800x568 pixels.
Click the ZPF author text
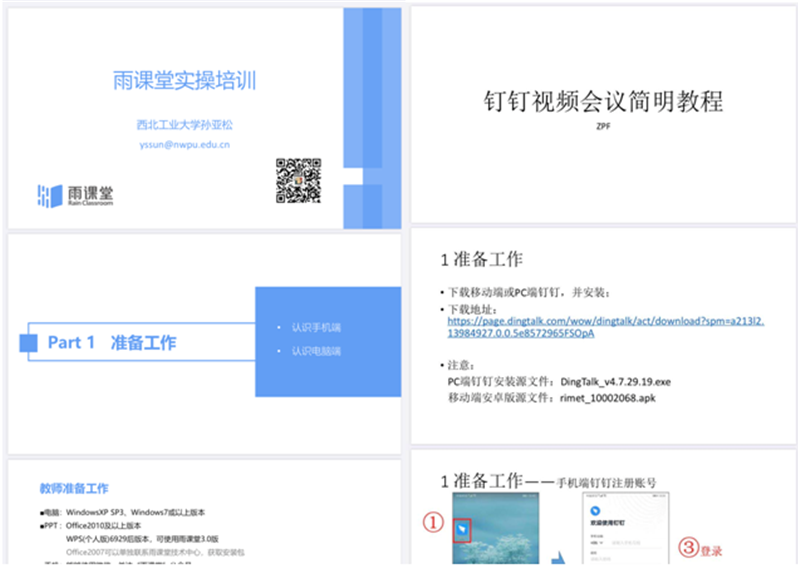point(603,126)
